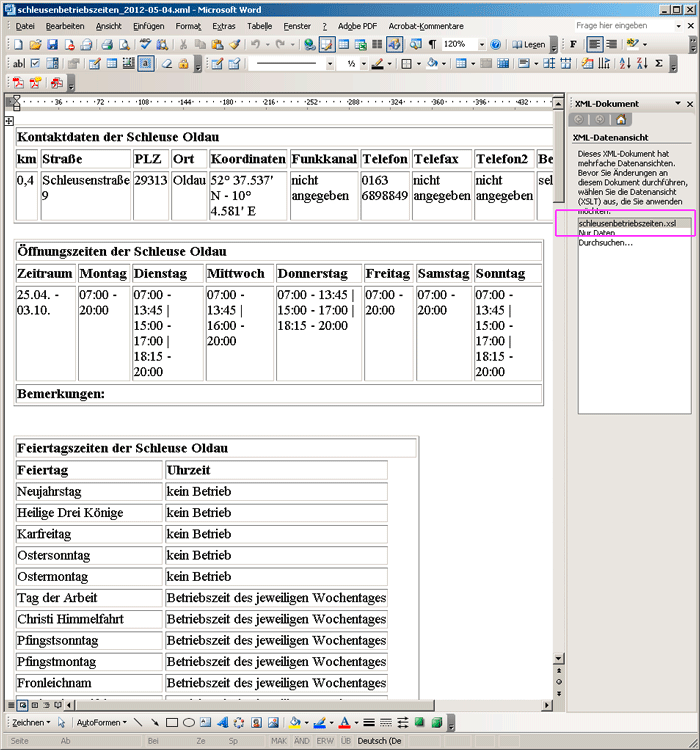
Task: Open the Adobe PDF menu
Action: (357, 26)
